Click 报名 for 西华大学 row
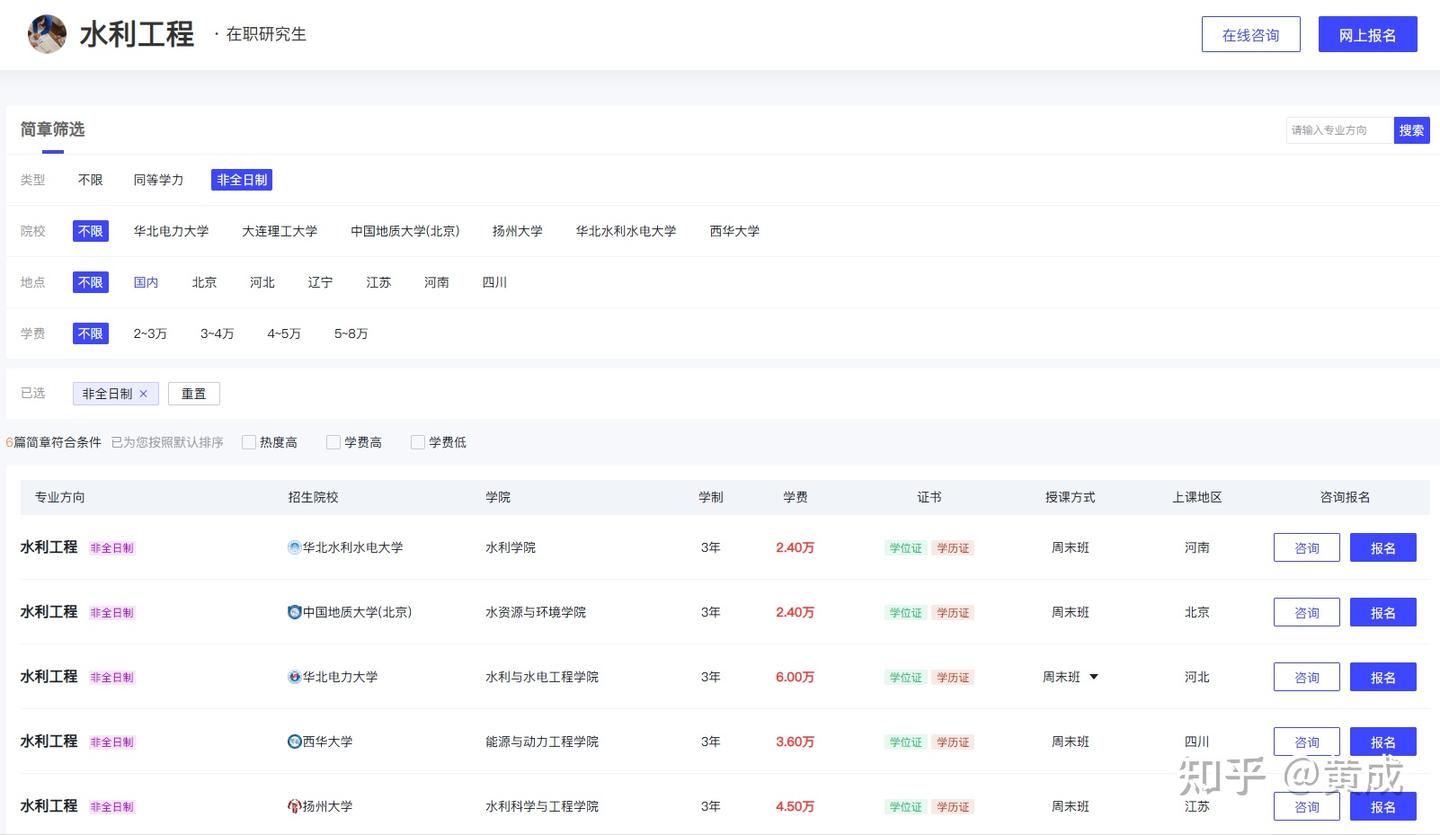The width and height of the screenshot is (1440, 835). (x=1383, y=742)
